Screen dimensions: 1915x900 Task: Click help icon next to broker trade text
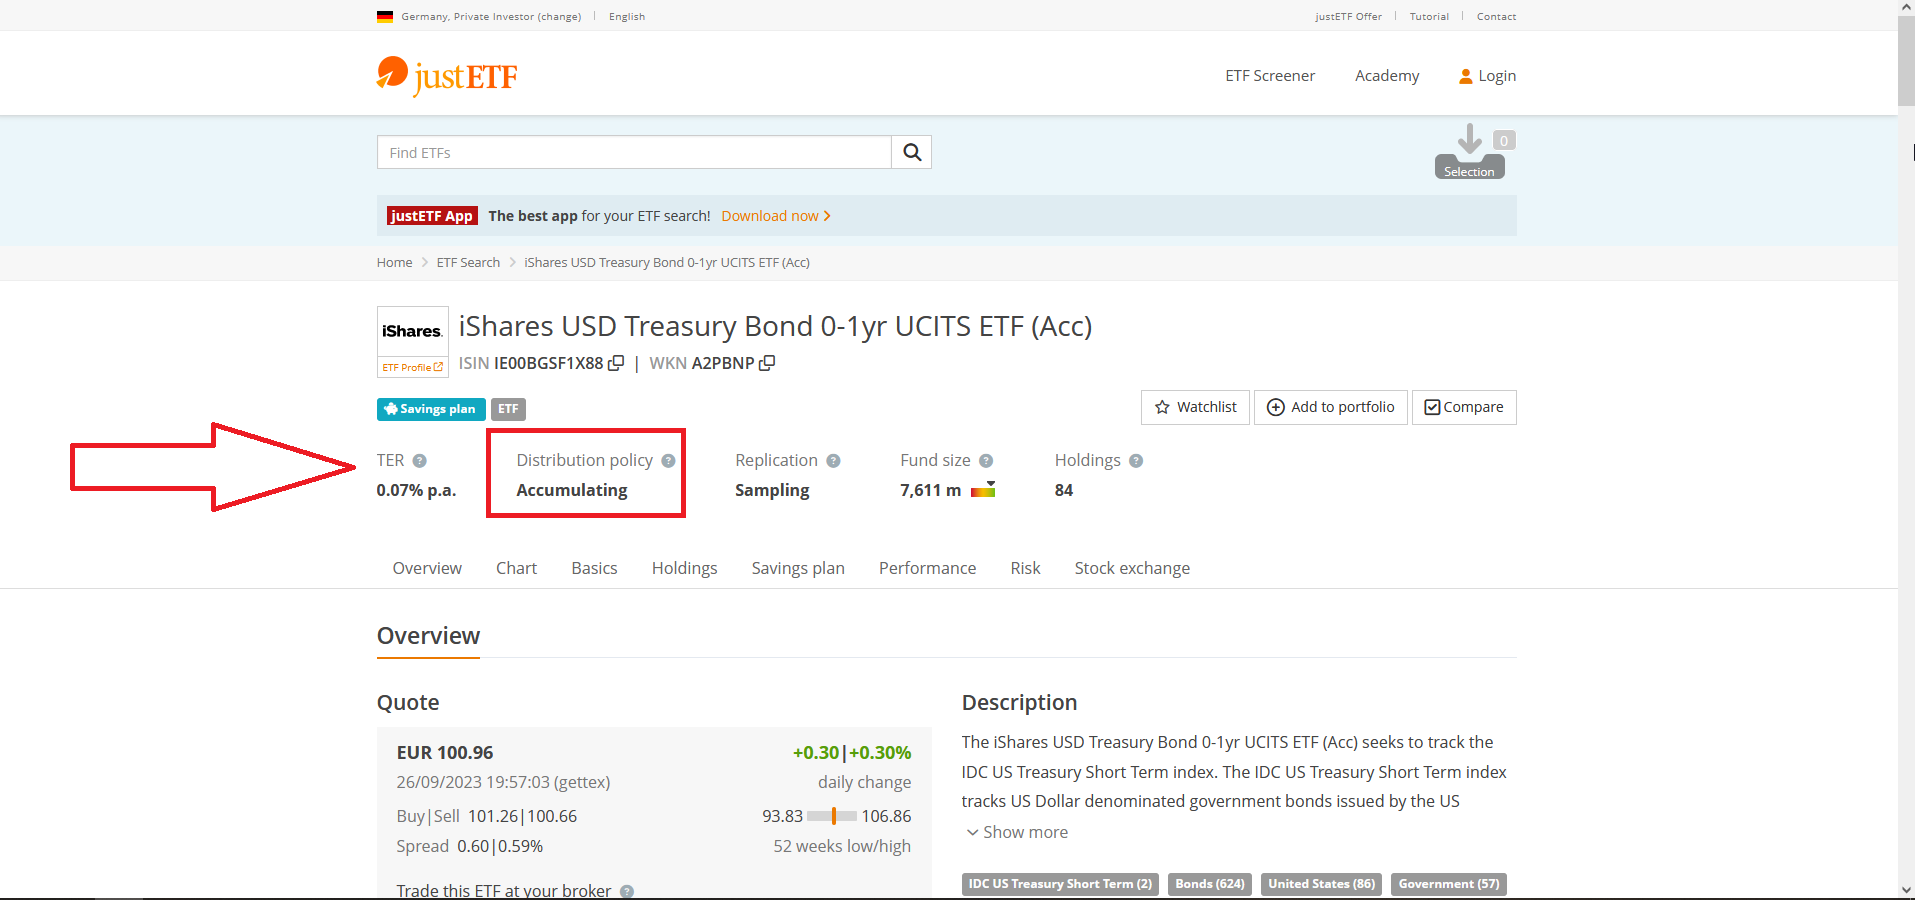click(627, 891)
